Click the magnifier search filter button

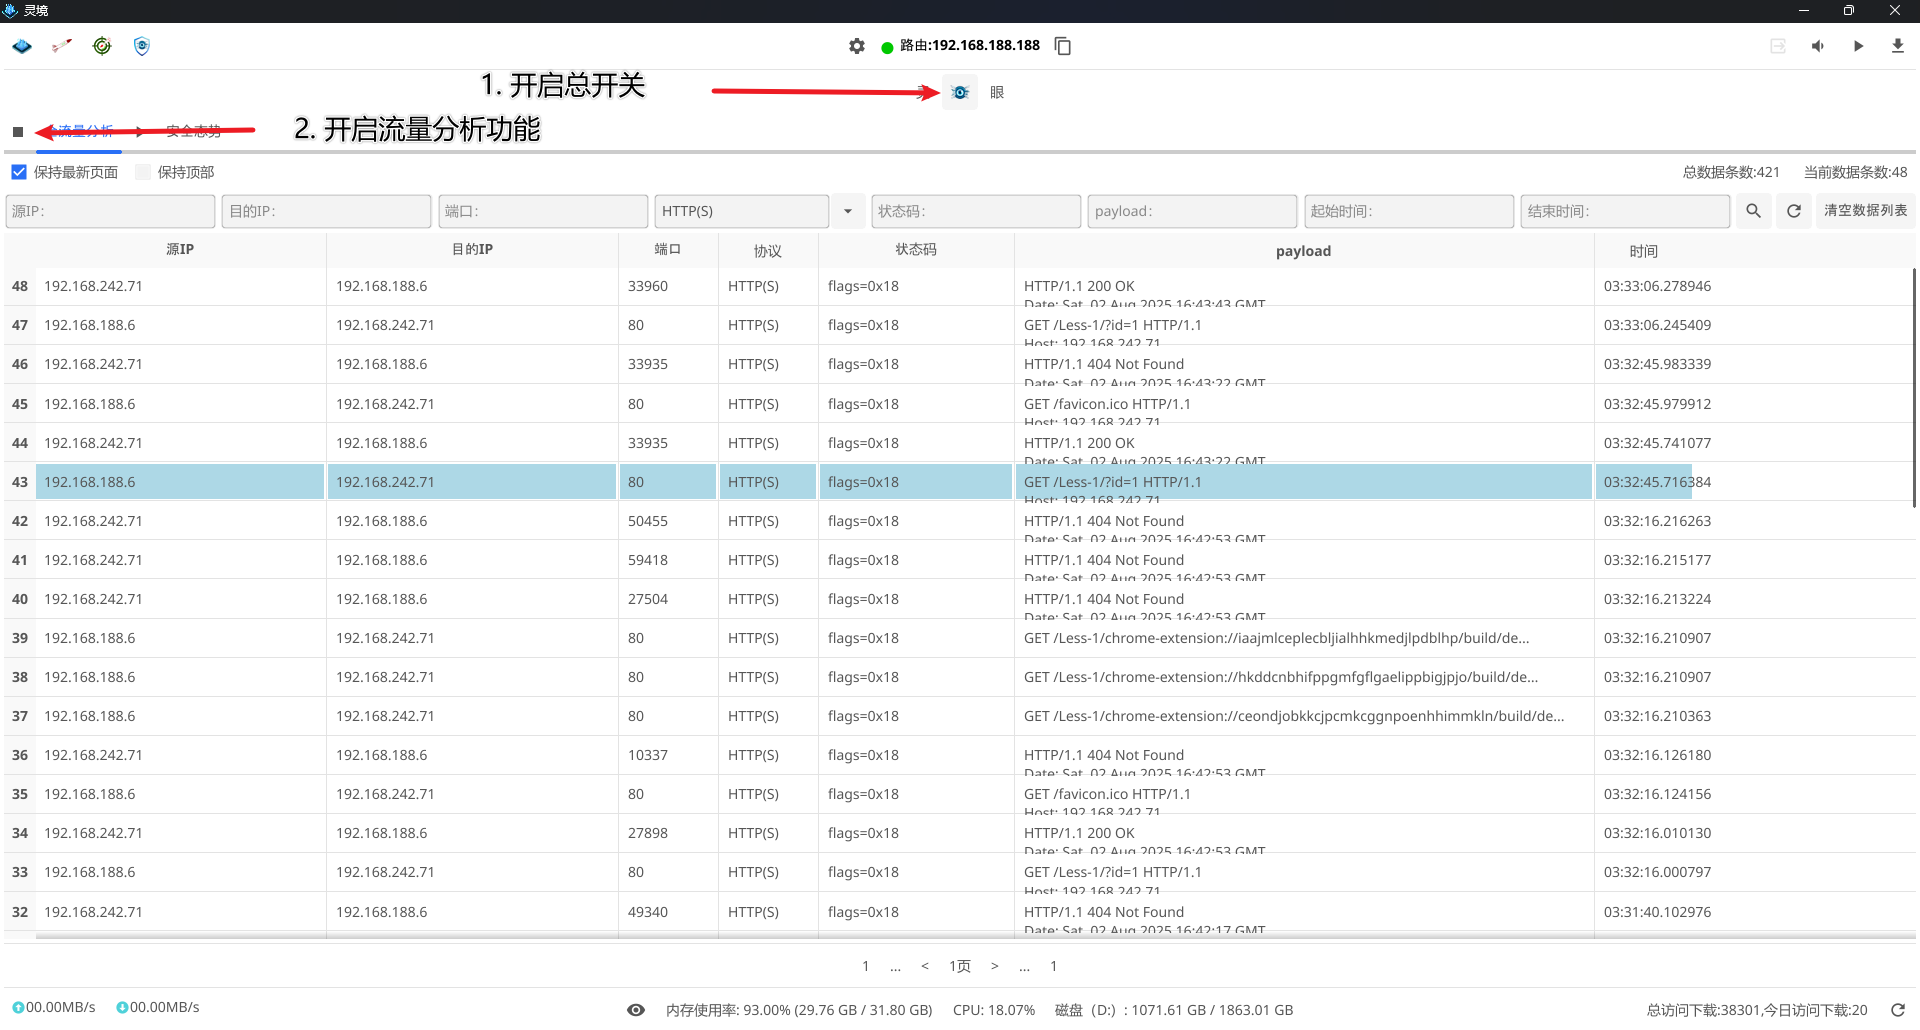point(1753,211)
